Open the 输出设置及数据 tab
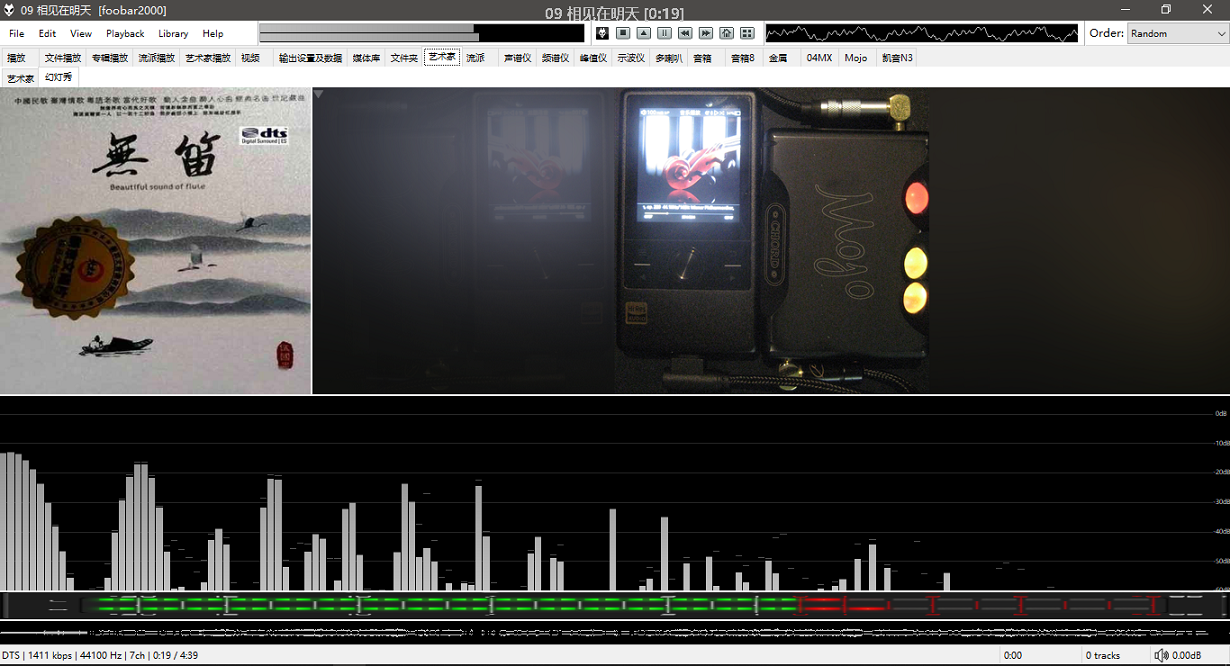The height and width of the screenshot is (666, 1230). [x=310, y=58]
